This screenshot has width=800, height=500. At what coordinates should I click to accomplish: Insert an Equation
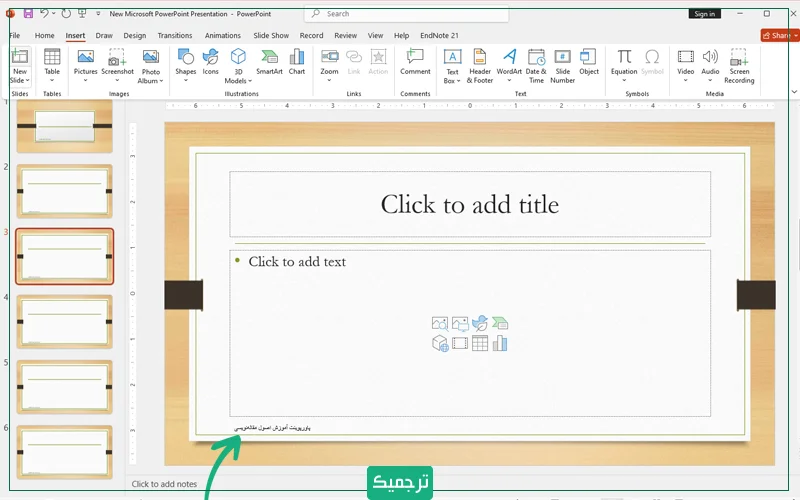[x=624, y=65]
